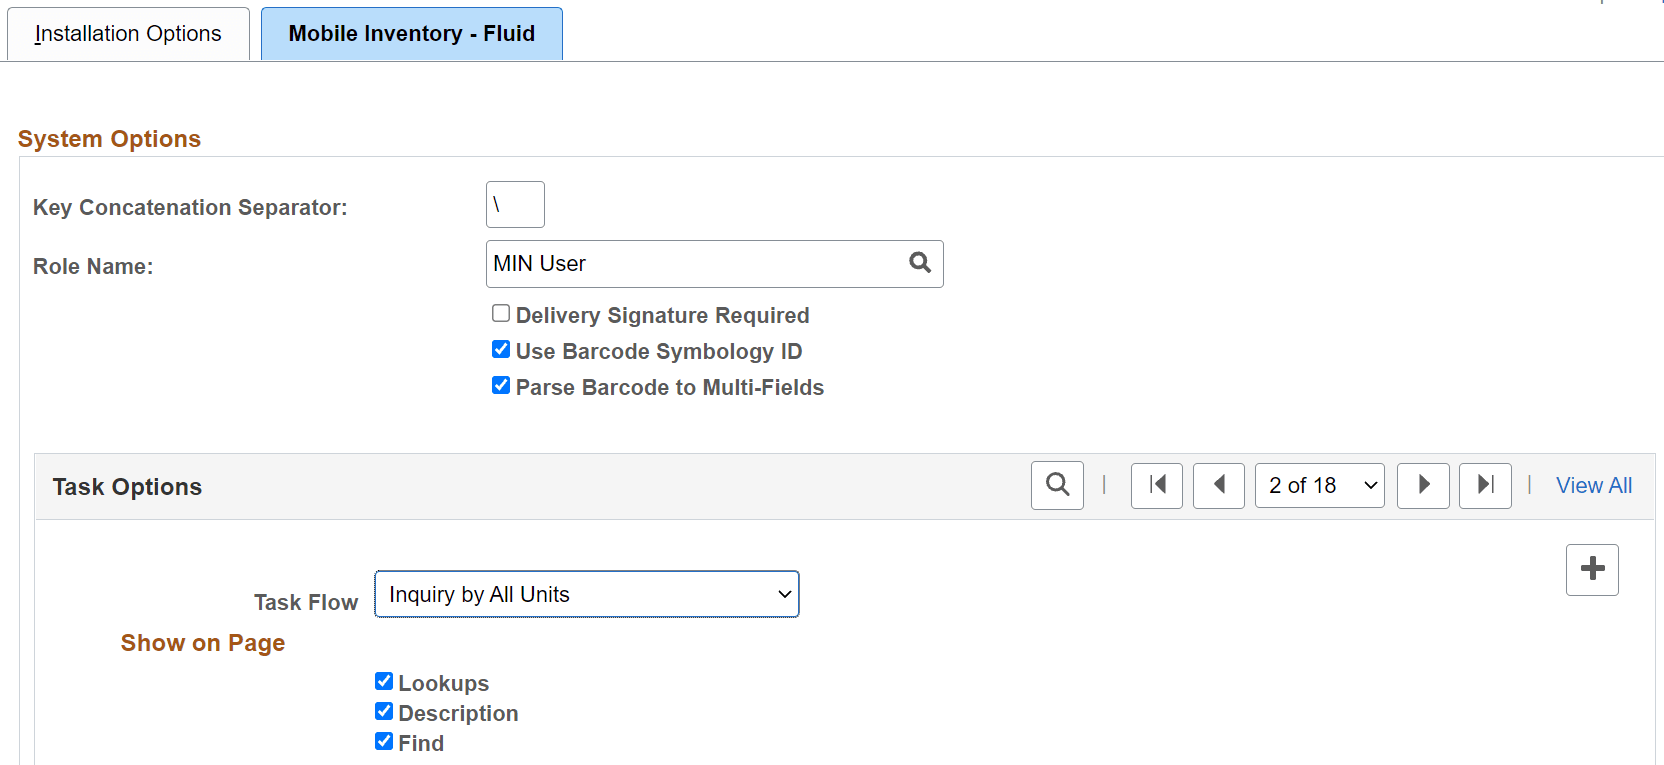This screenshot has width=1664, height=765.
Task: Select the Mobile Inventory - Fluid tab
Action: [x=411, y=33]
